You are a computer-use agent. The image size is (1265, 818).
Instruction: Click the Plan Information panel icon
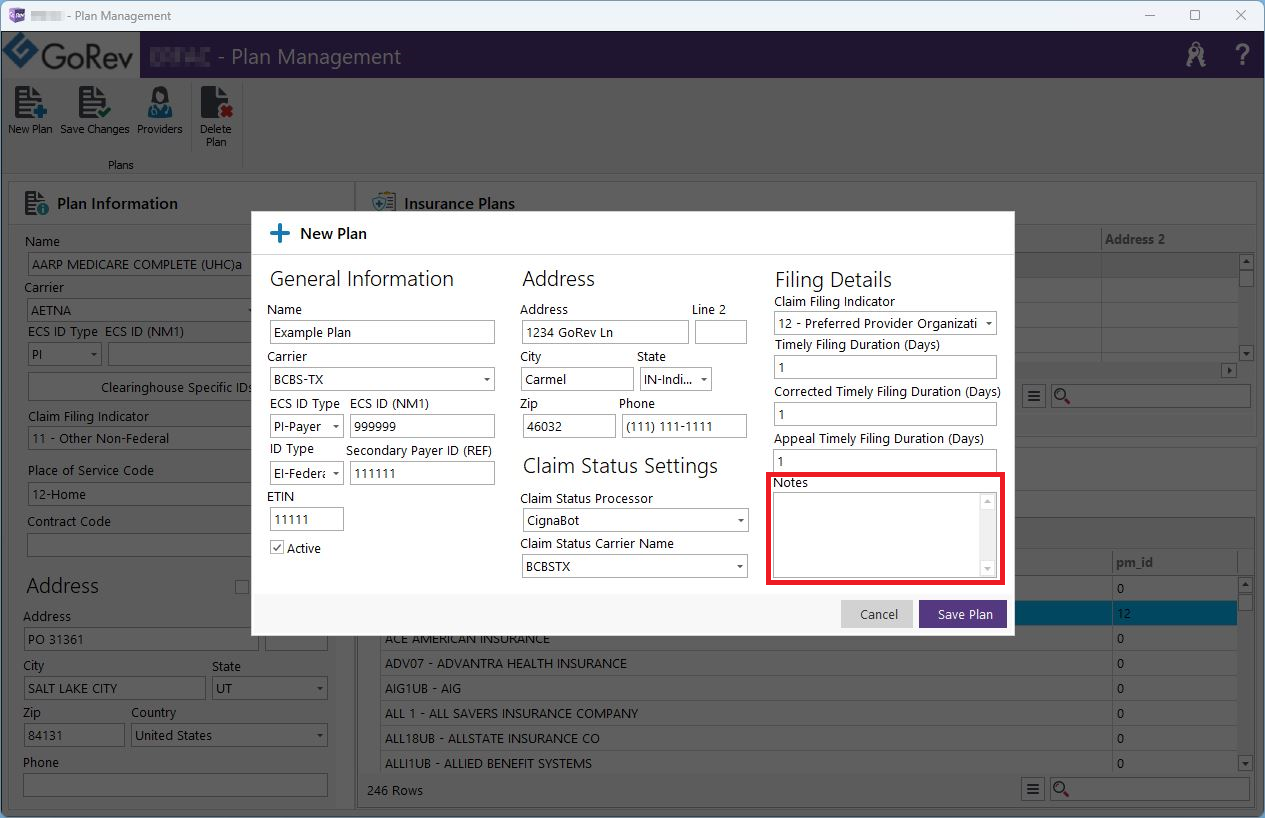(x=37, y=203)
